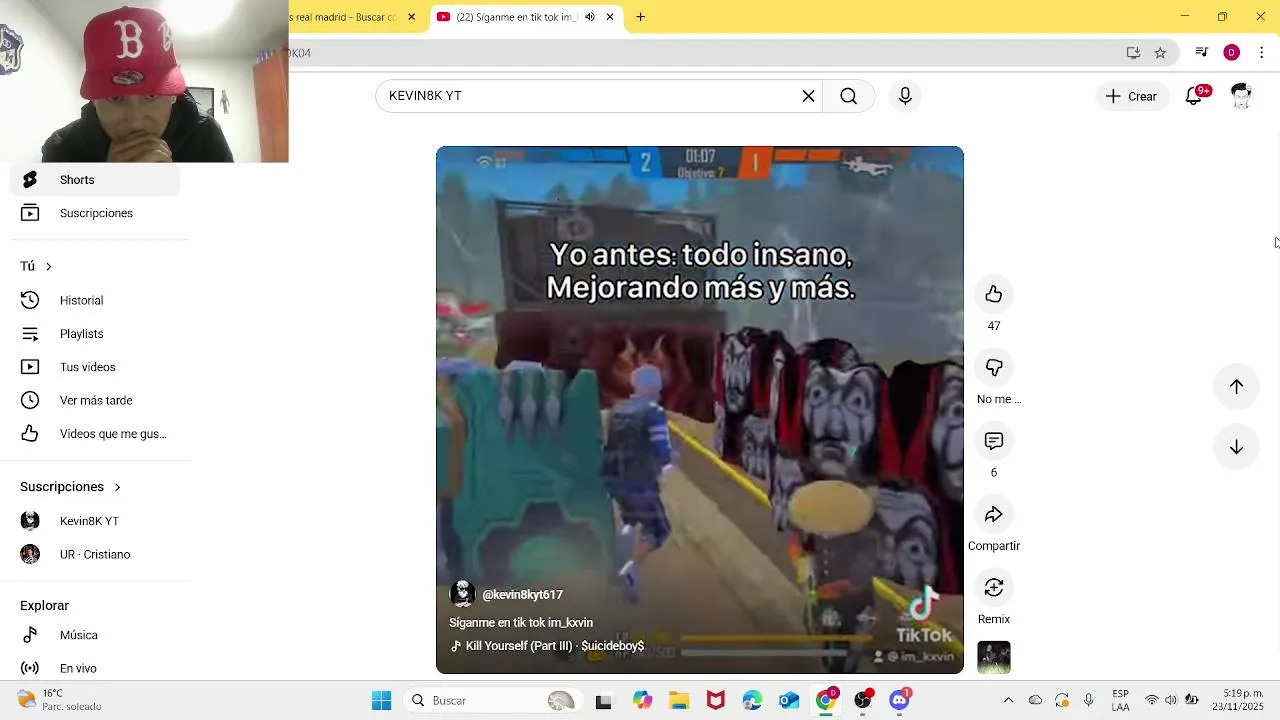Close the YouTube Shorts tab
This screenshot has width=1280, height=720.
point(610,17)
